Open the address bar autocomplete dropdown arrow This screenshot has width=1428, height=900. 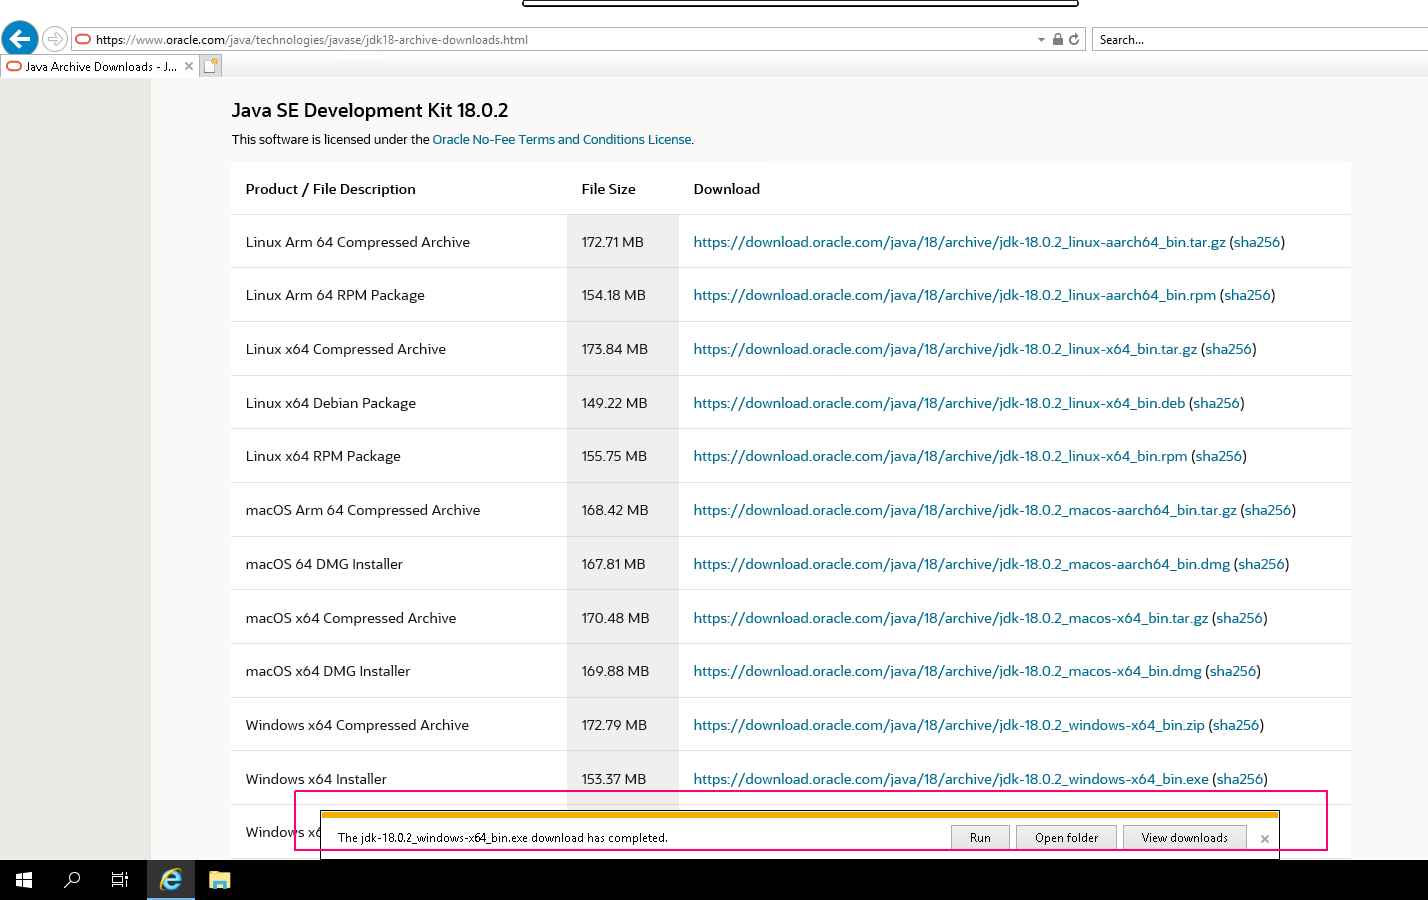[1041, 40]
